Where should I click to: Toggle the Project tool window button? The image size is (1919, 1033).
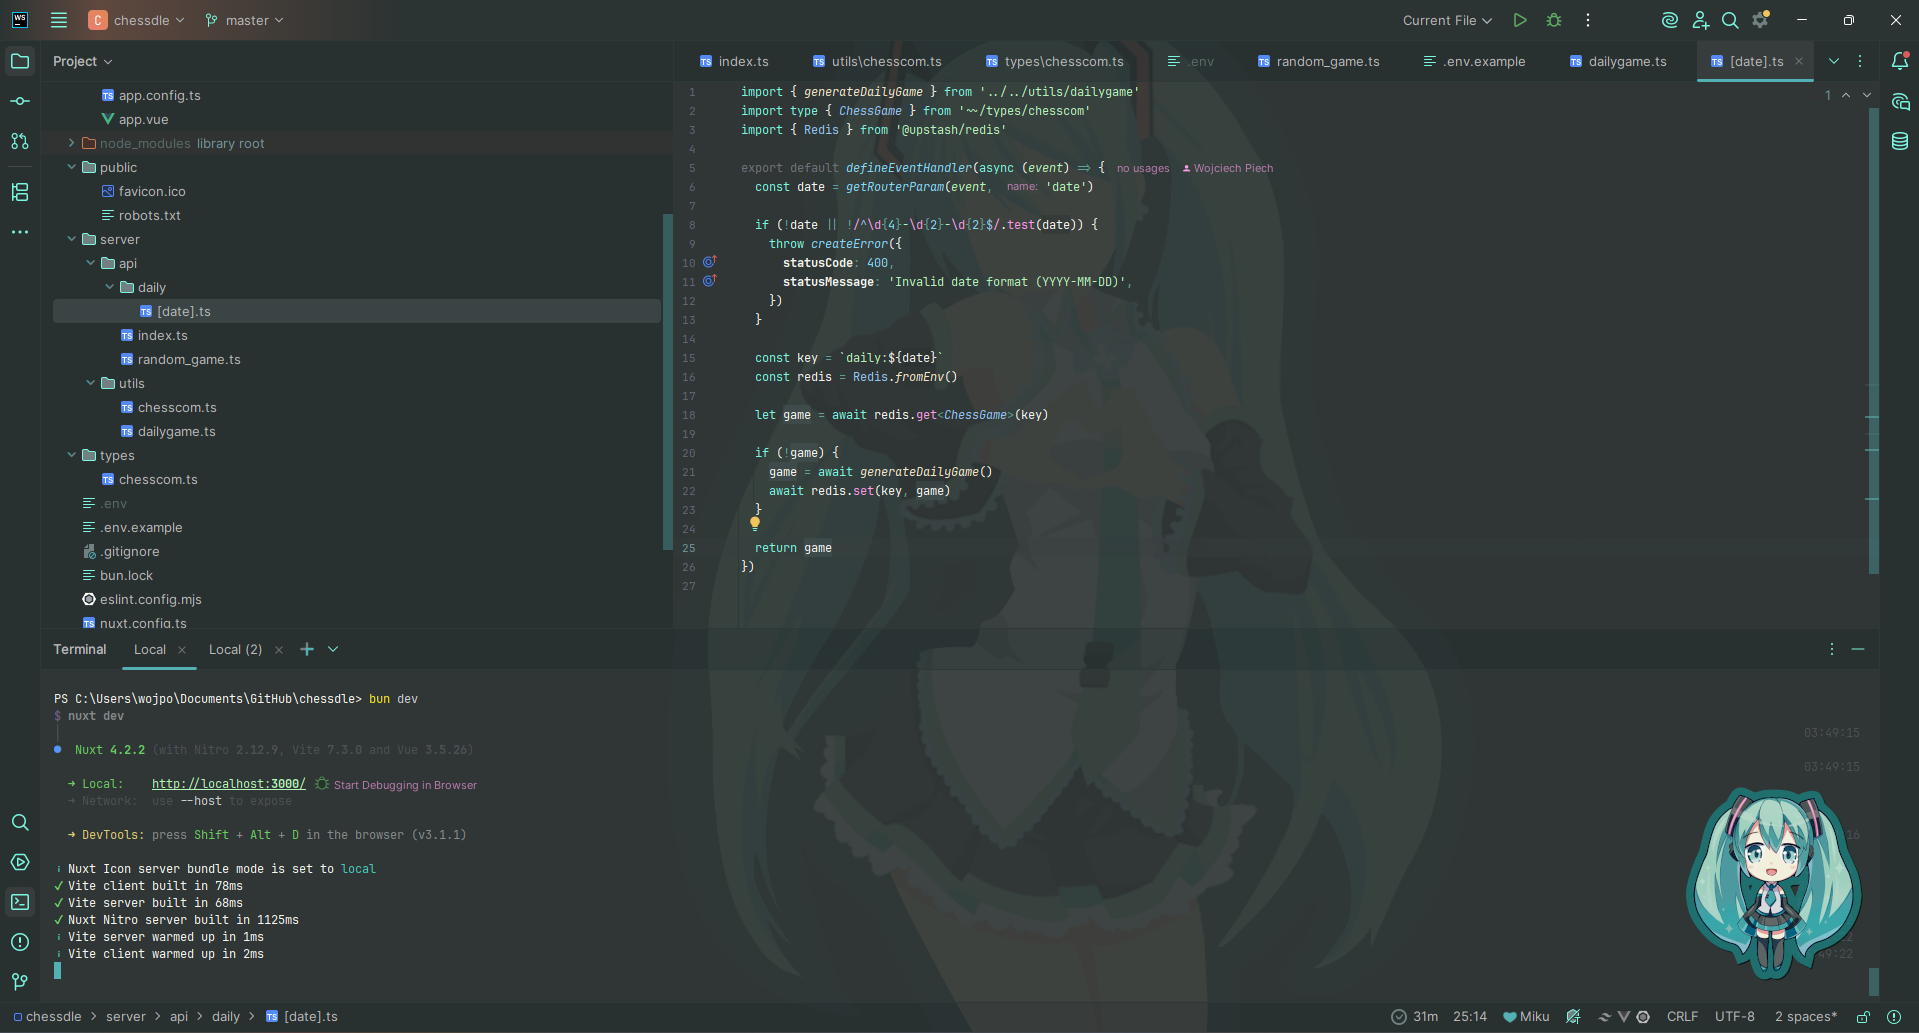point(20,61)
